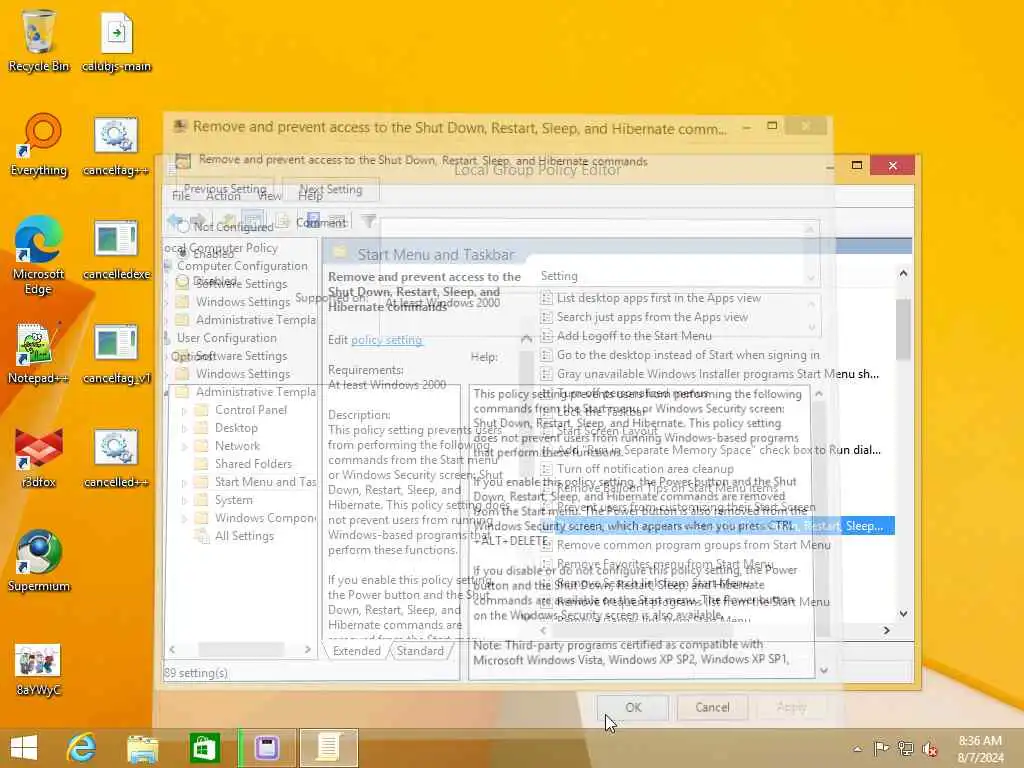Select the Not Configured radio button

pos(184,227)
